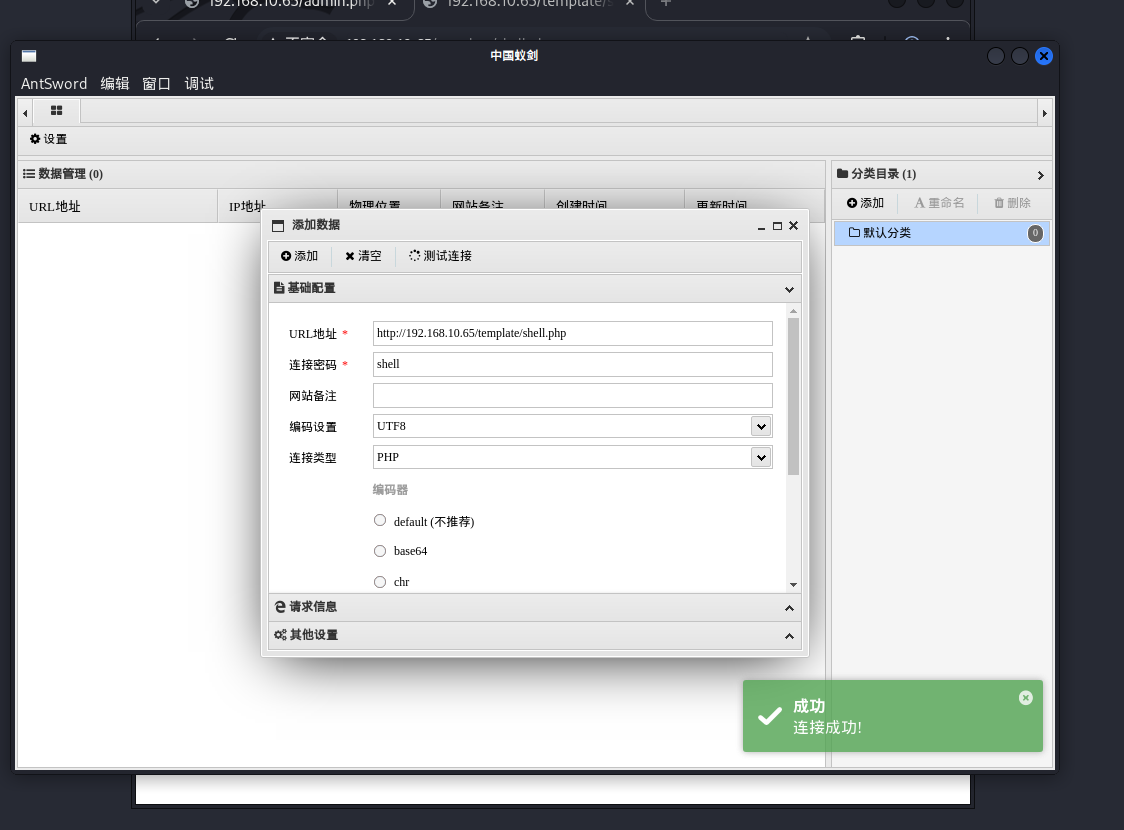Select the chr encoder radio
Image resolution: width=1124 pixels, height=830 pixels.
[380, 582]
